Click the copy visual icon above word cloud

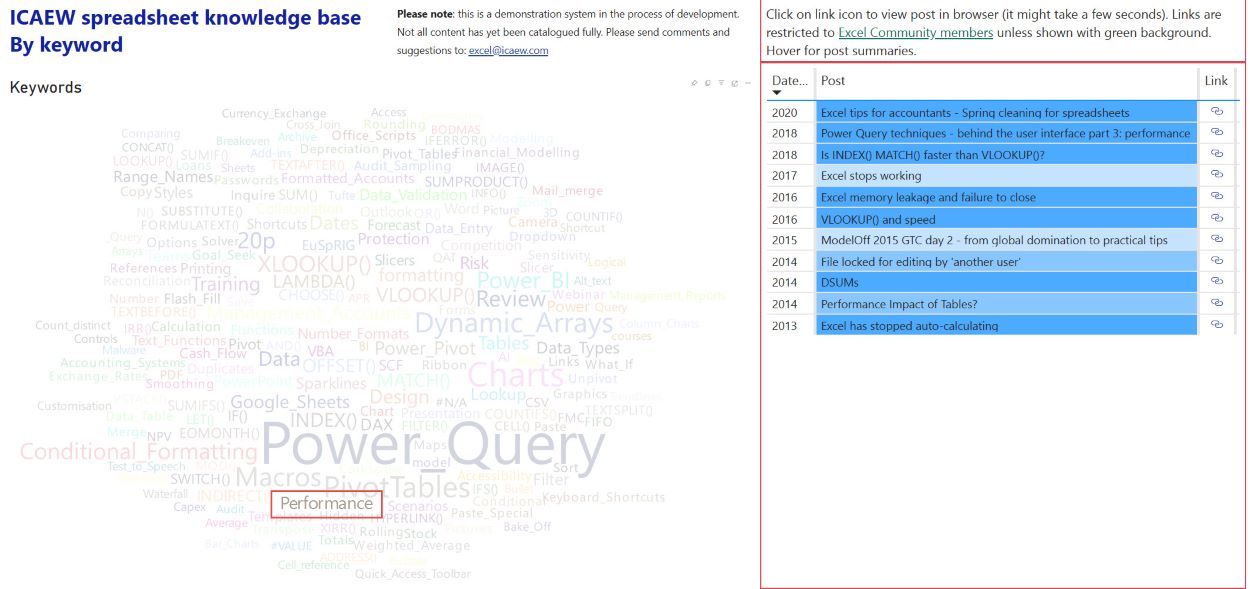[707, 83]
